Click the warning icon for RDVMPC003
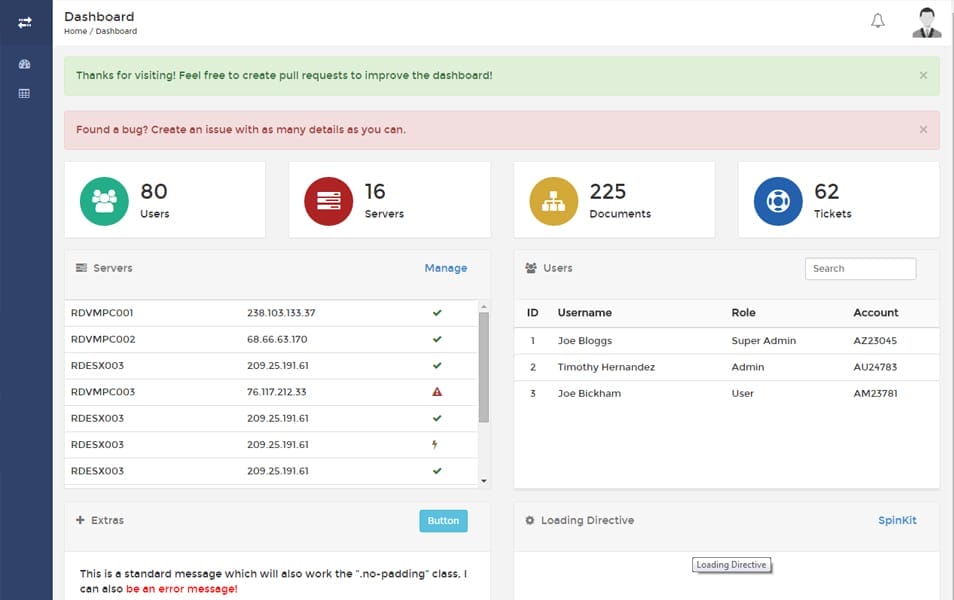This screenshot has height=600, width=954. point(437,392)
